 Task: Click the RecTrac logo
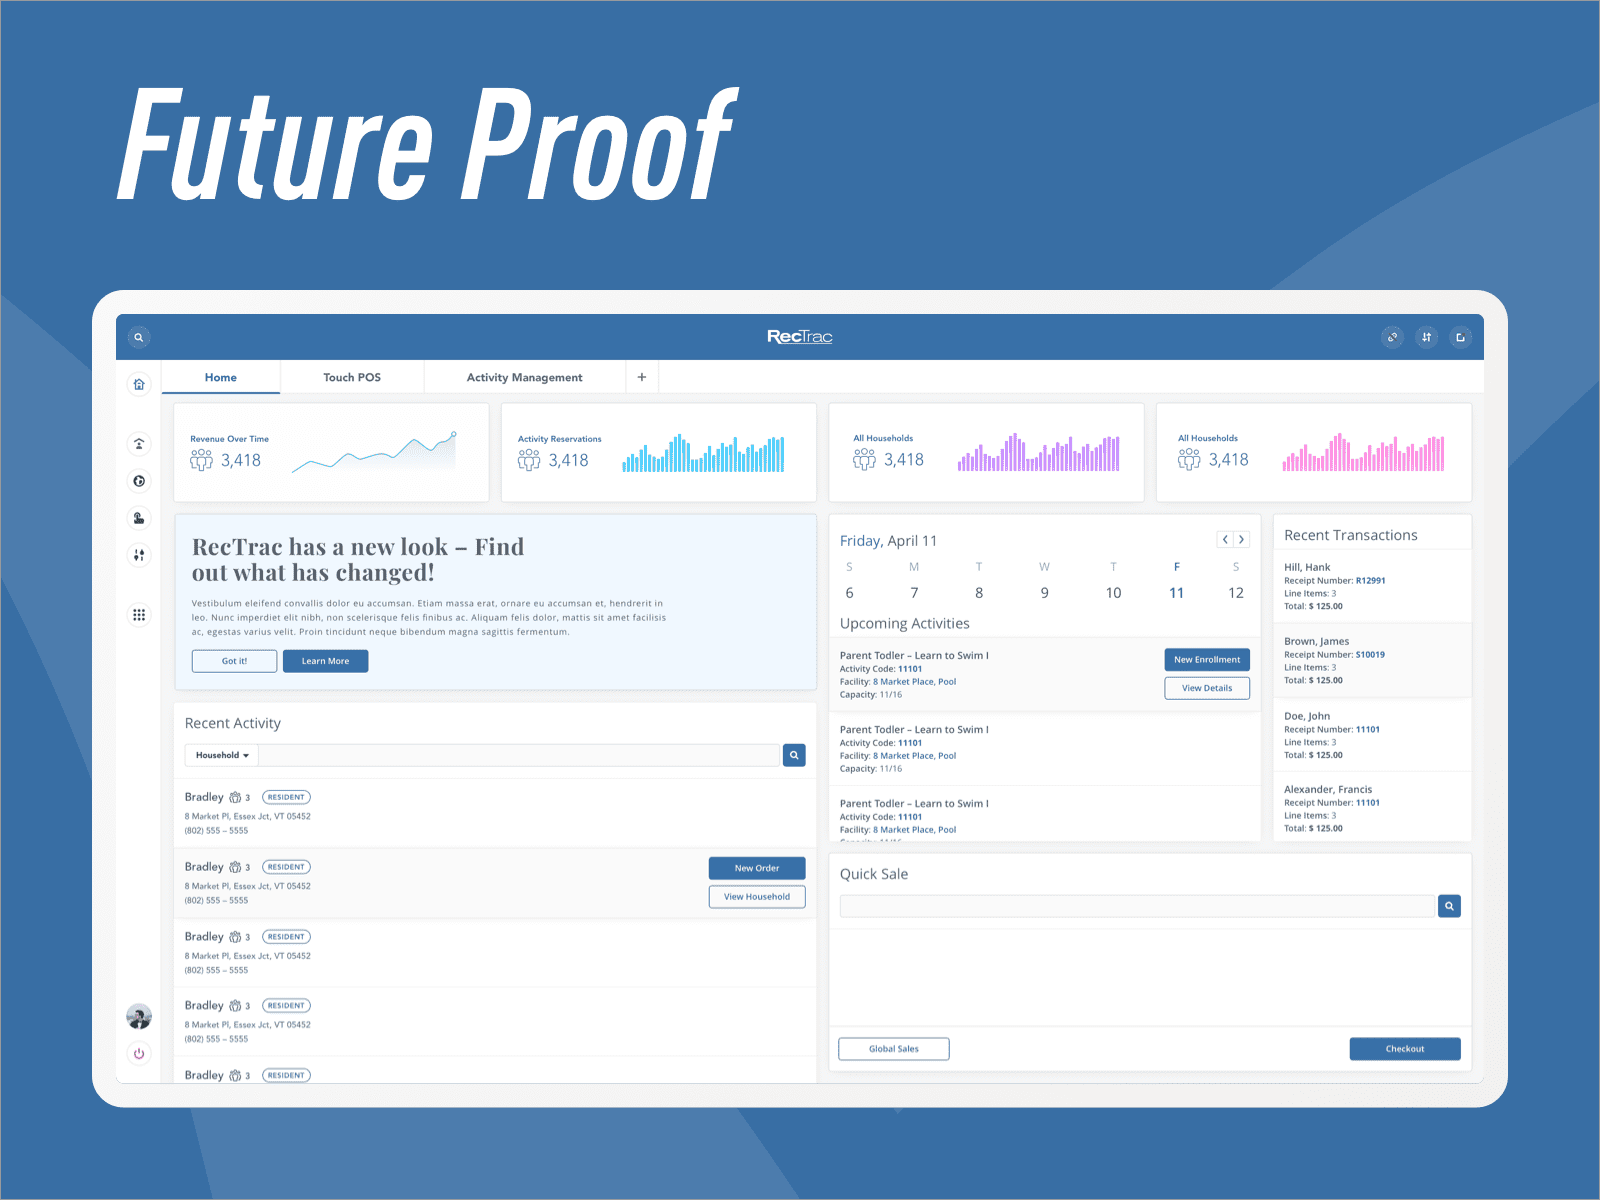(800, 337)
